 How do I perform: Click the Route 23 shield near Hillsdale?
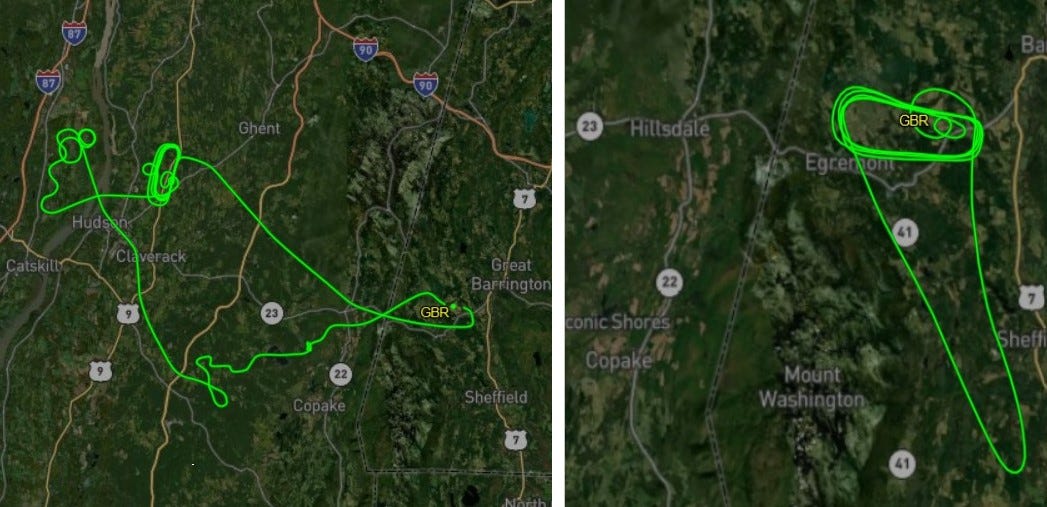[590, 126]
